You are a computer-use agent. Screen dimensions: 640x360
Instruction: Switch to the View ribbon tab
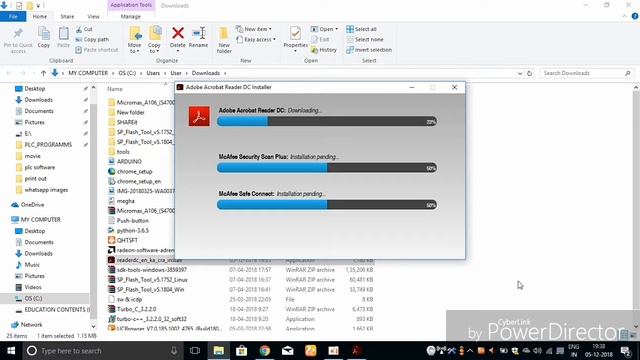(93, 16)
